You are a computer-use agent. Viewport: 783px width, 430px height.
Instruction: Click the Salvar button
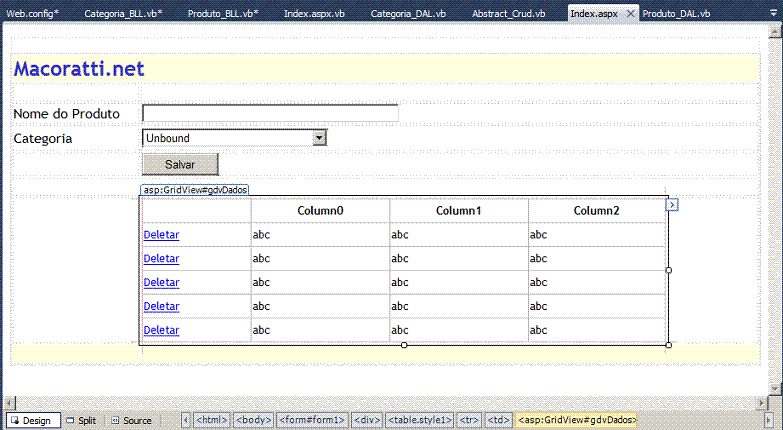[180, 164]
